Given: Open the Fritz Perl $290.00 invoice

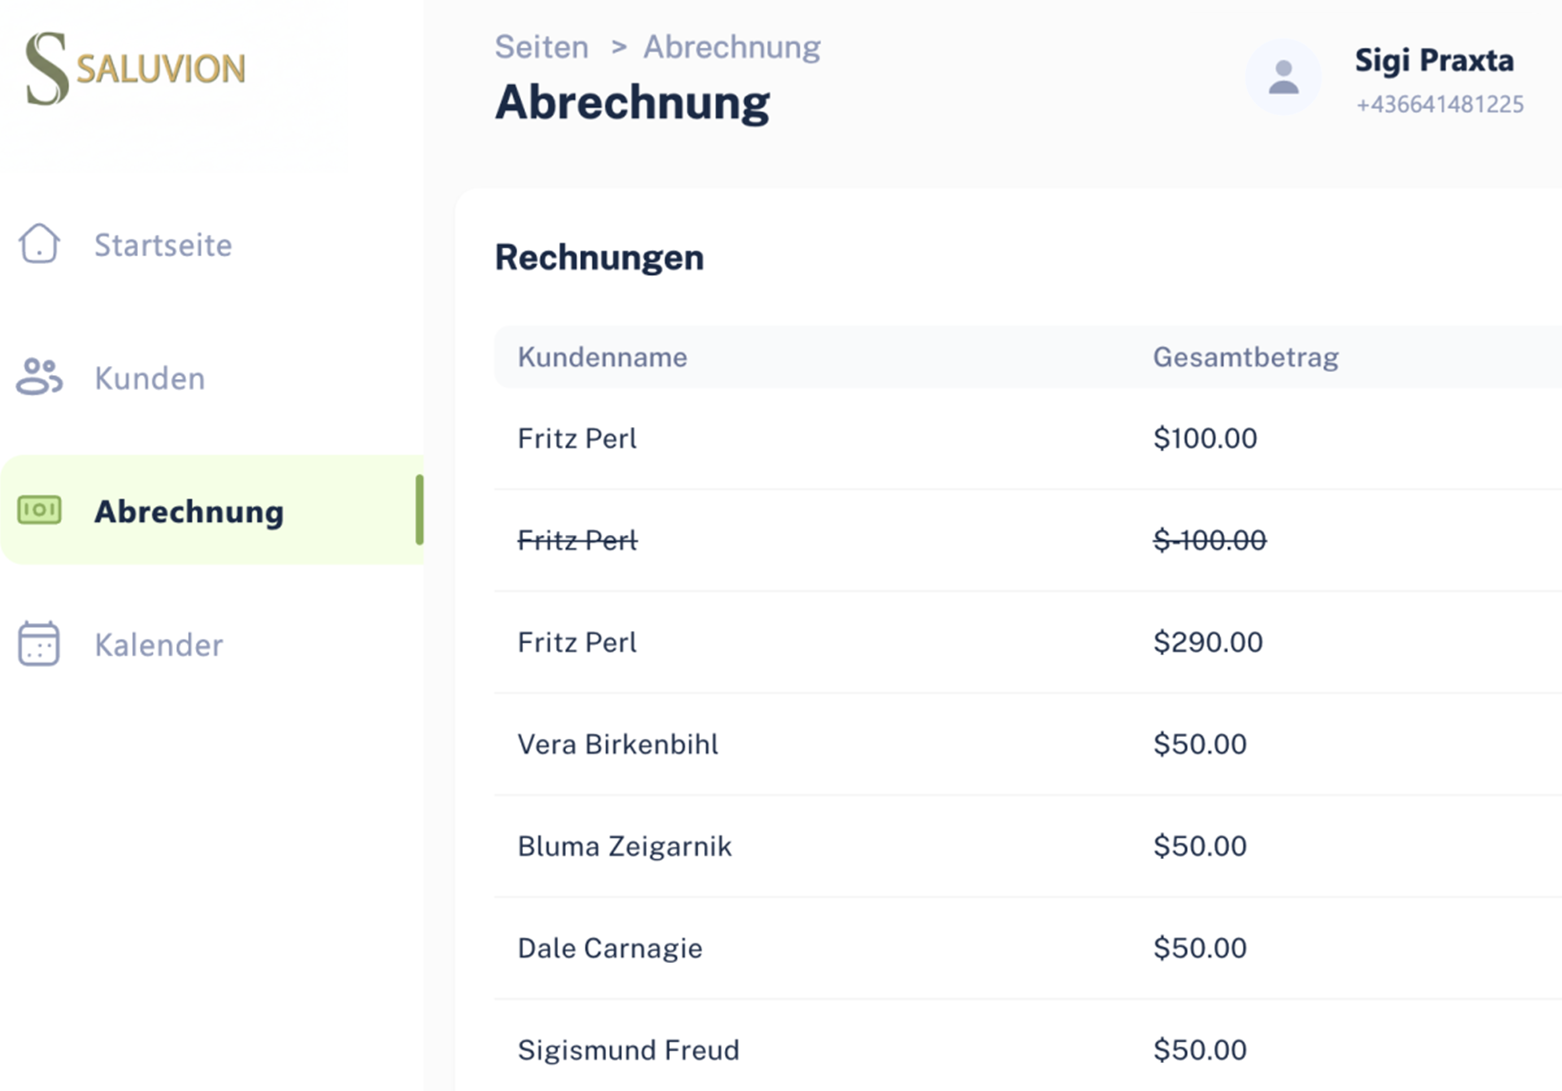Looking at the screenshot, I should (x=577, y=642).
